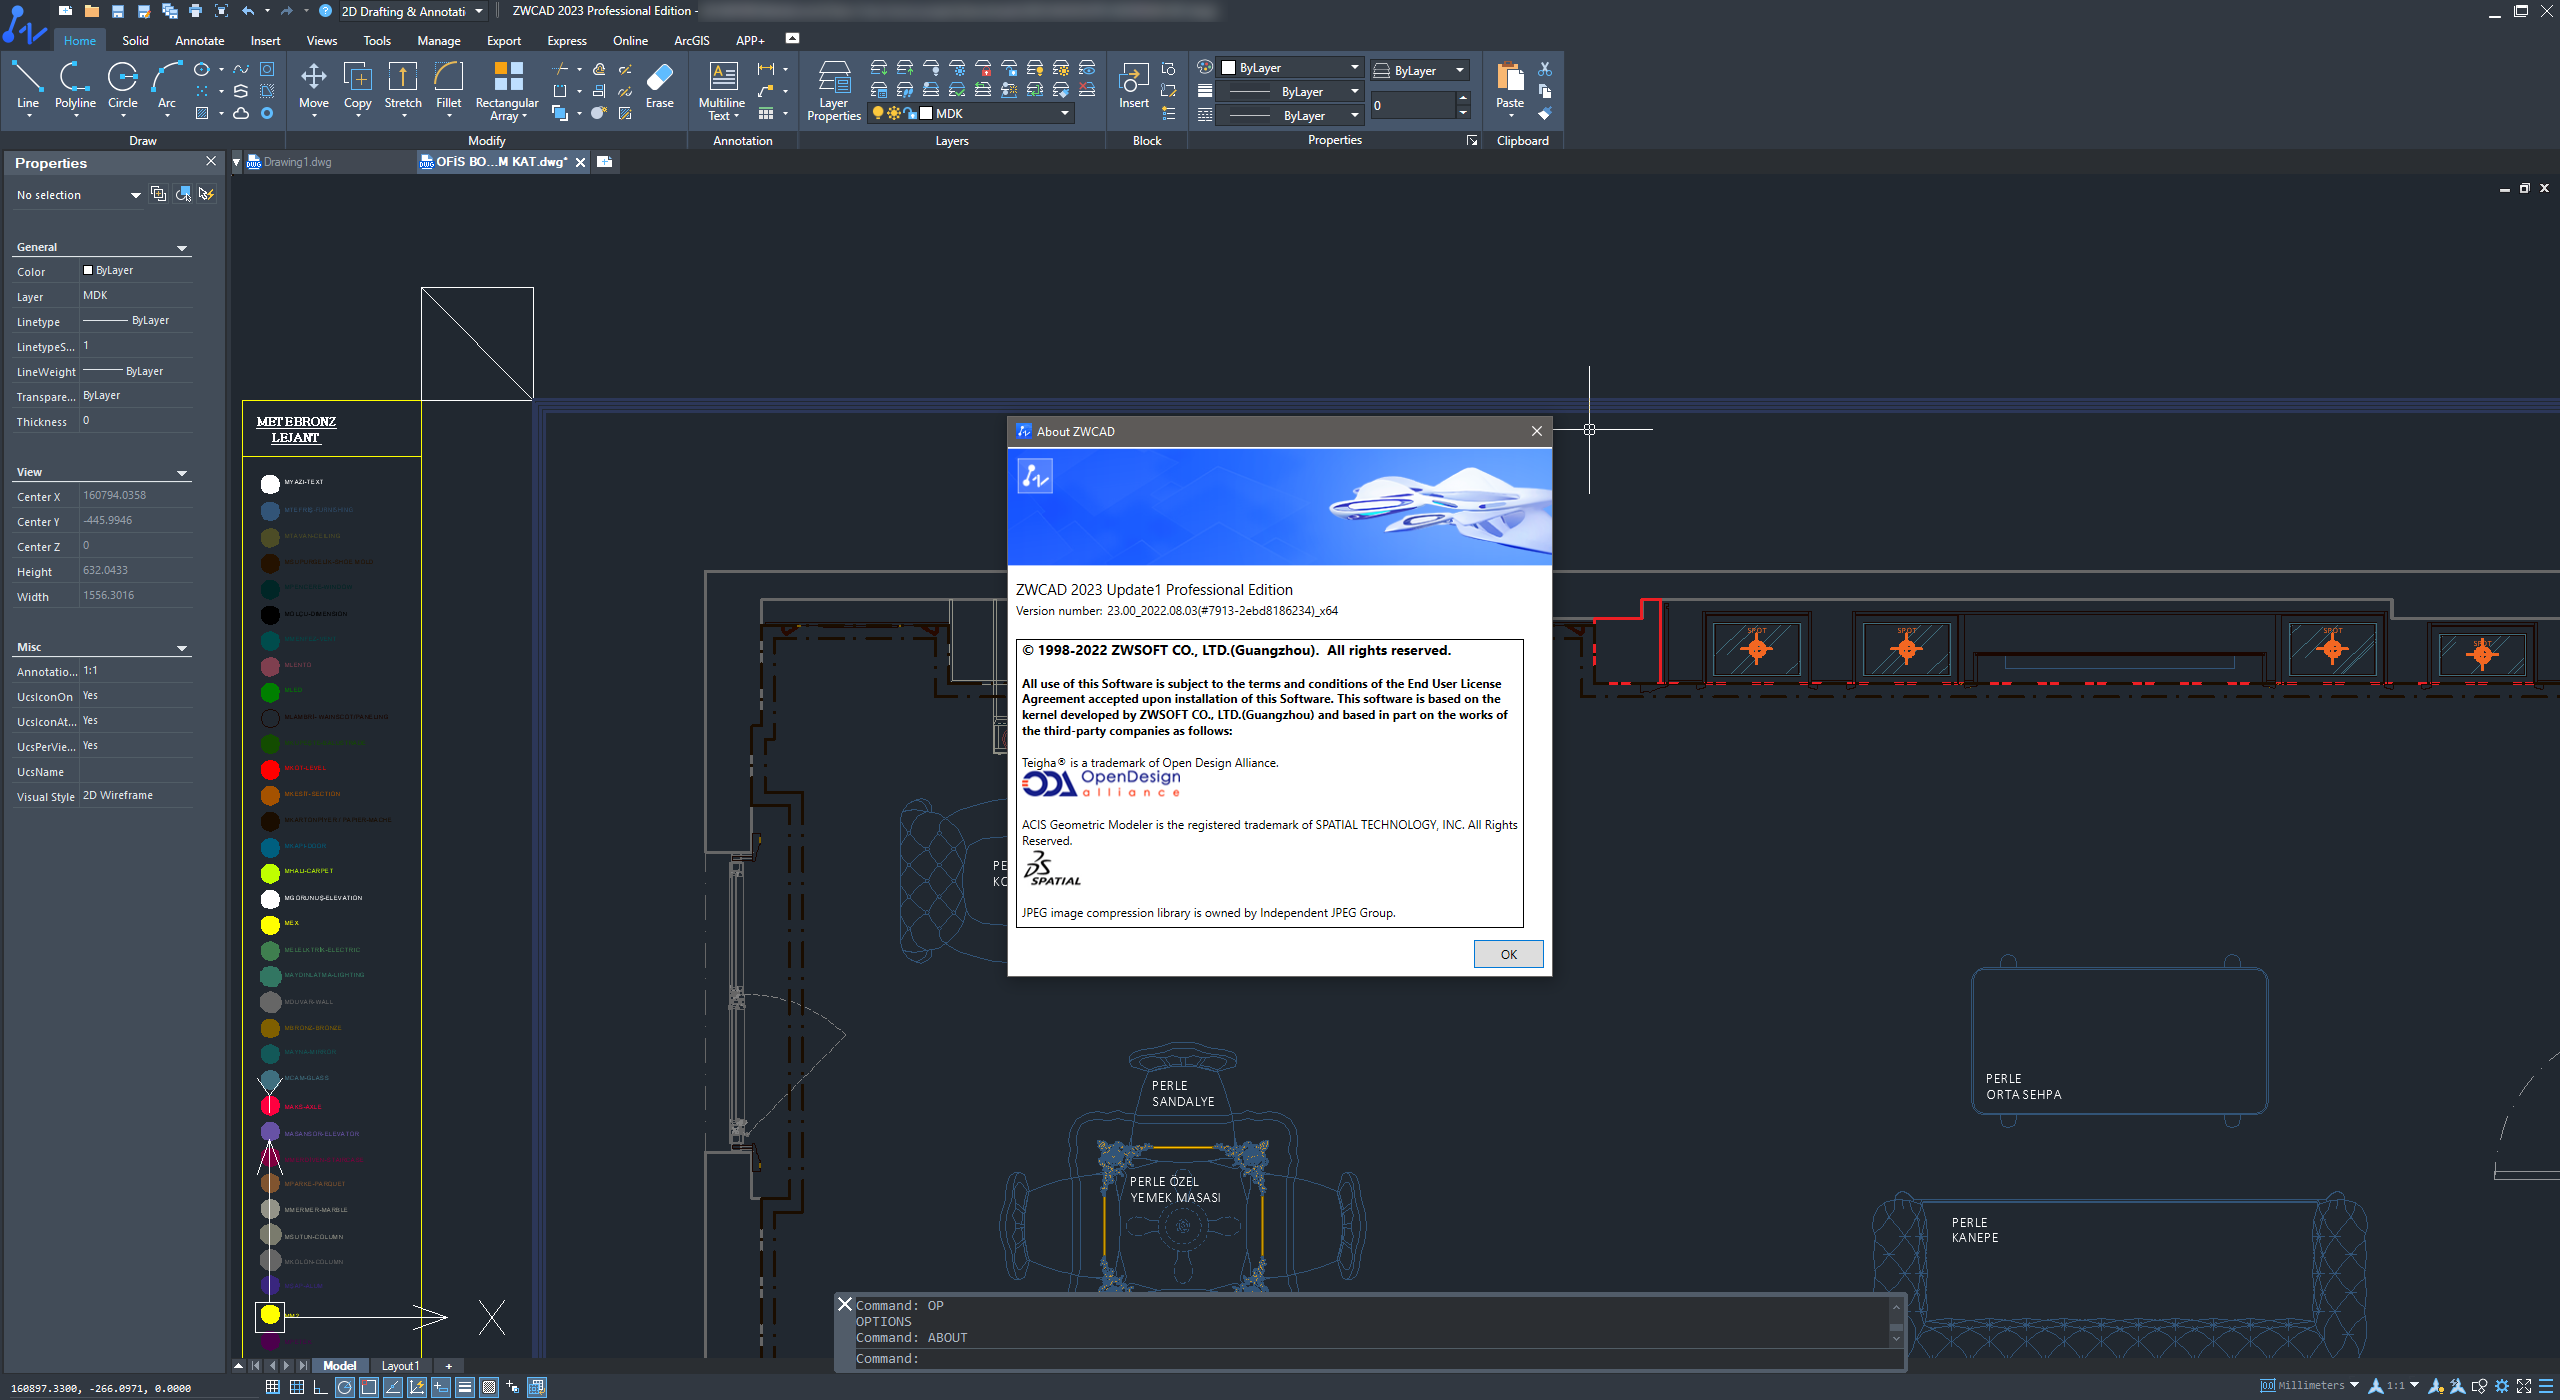Open the lineweight ByLayer dropdown in ribbon

1290,92
